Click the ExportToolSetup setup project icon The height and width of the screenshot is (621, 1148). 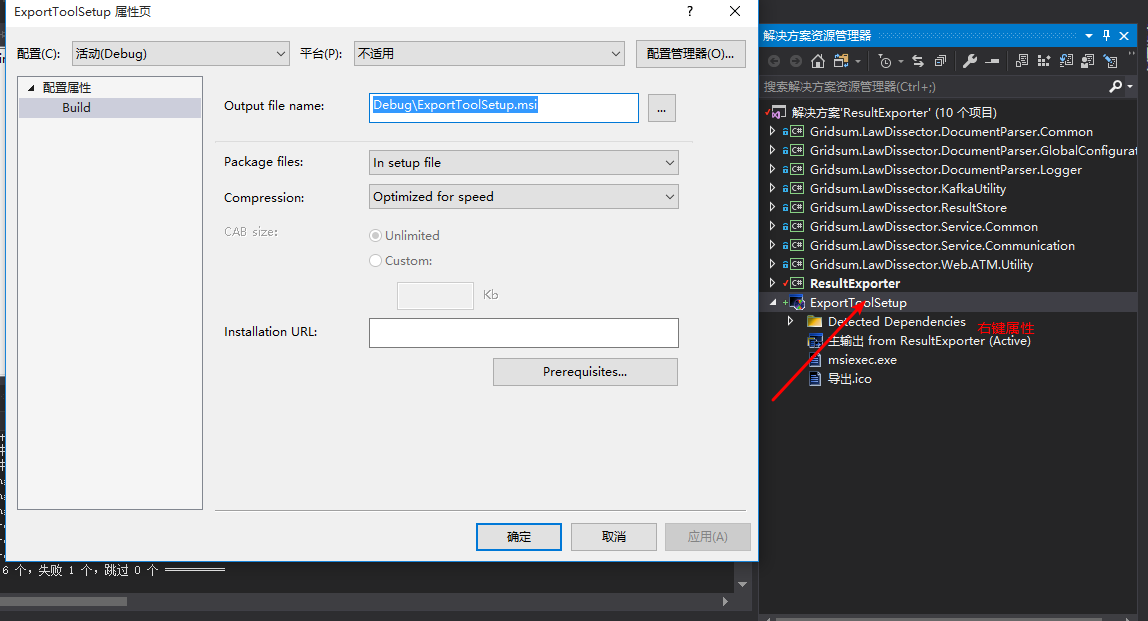pos(797,303)
